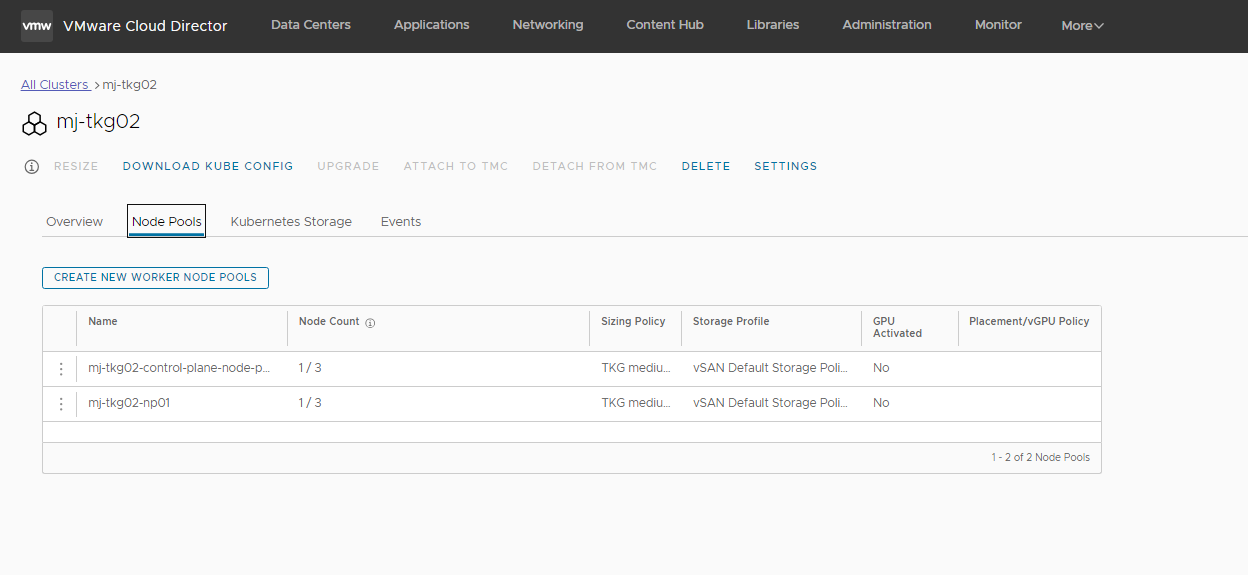Go to Content Hub
Viewport: 1248px width, 575px height.
point(665,25)
